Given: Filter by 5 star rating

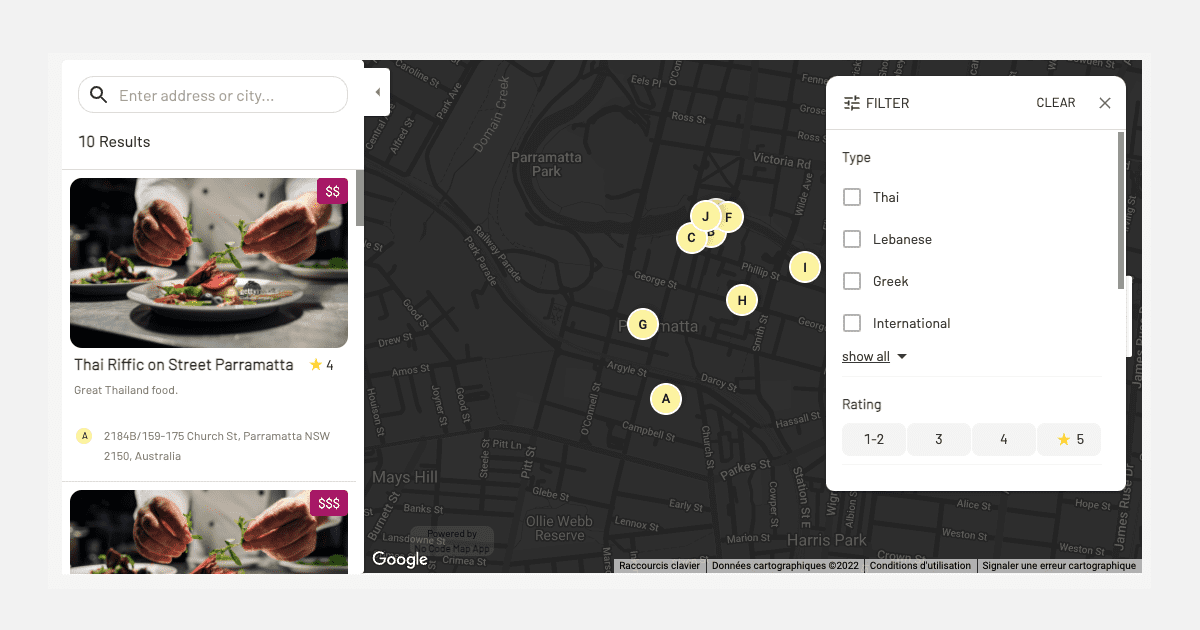Looking at the screenshot, I should (x=1069, y=439).
